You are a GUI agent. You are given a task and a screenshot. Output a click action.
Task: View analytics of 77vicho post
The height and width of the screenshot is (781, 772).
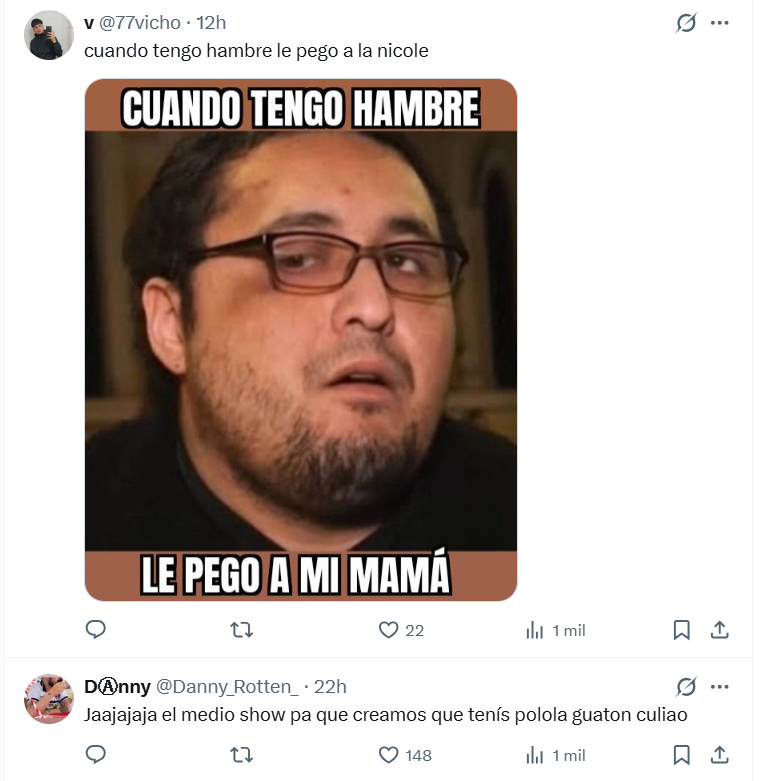pyautogui.click(x=555, y=631)
